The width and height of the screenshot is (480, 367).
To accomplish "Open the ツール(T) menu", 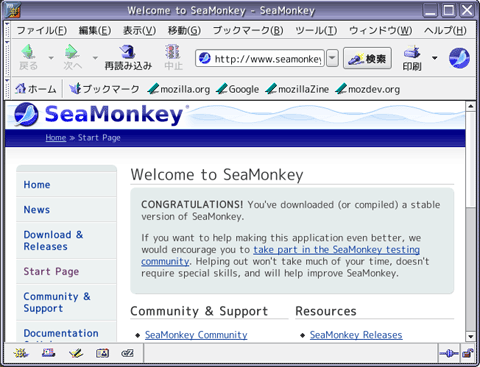I will point(316,31).
